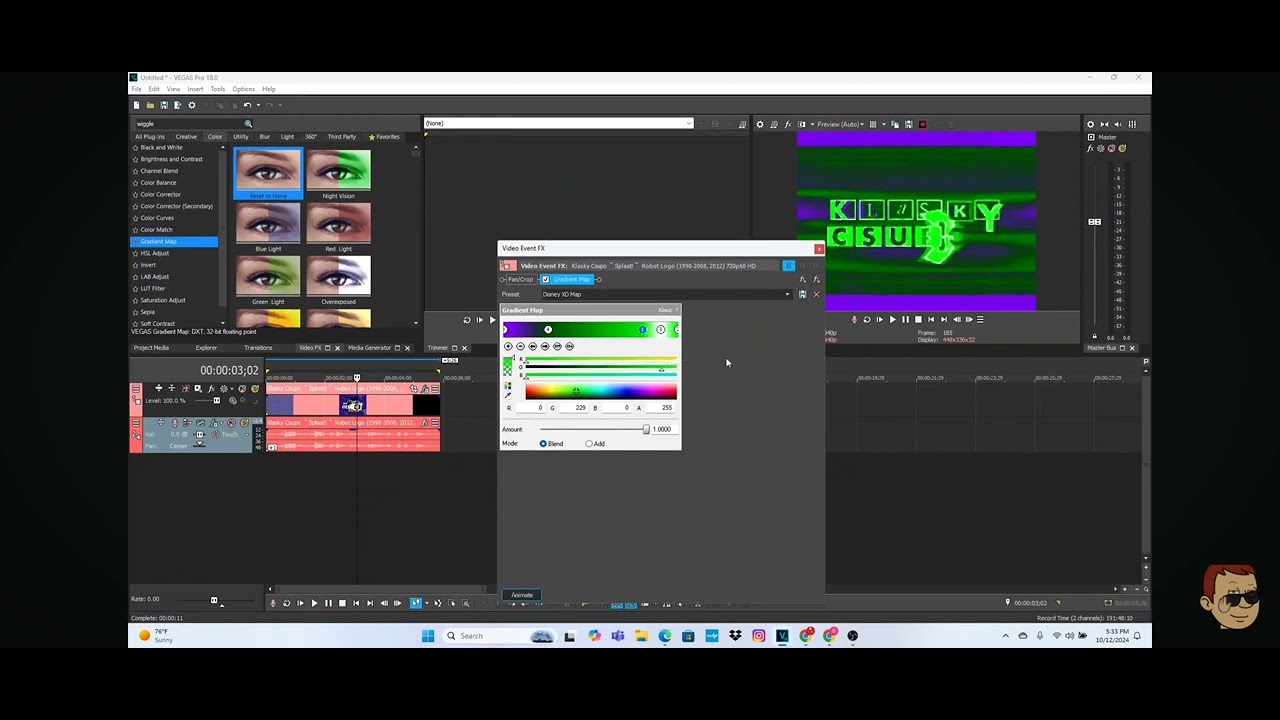Switch to Project Media tab
This screenshot has width=1280, height=720.
tap(152, 348)
